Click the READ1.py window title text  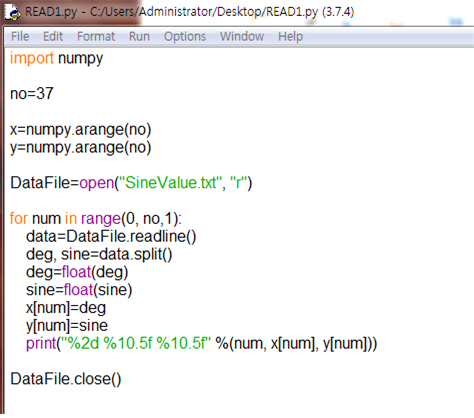pos(190,12)
